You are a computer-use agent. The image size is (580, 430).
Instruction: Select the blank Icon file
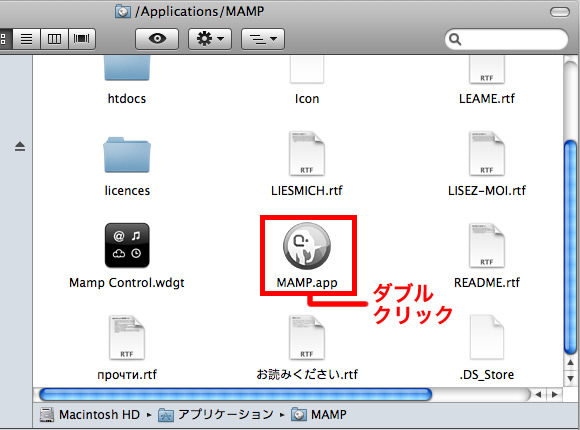[x=307, y=69]
